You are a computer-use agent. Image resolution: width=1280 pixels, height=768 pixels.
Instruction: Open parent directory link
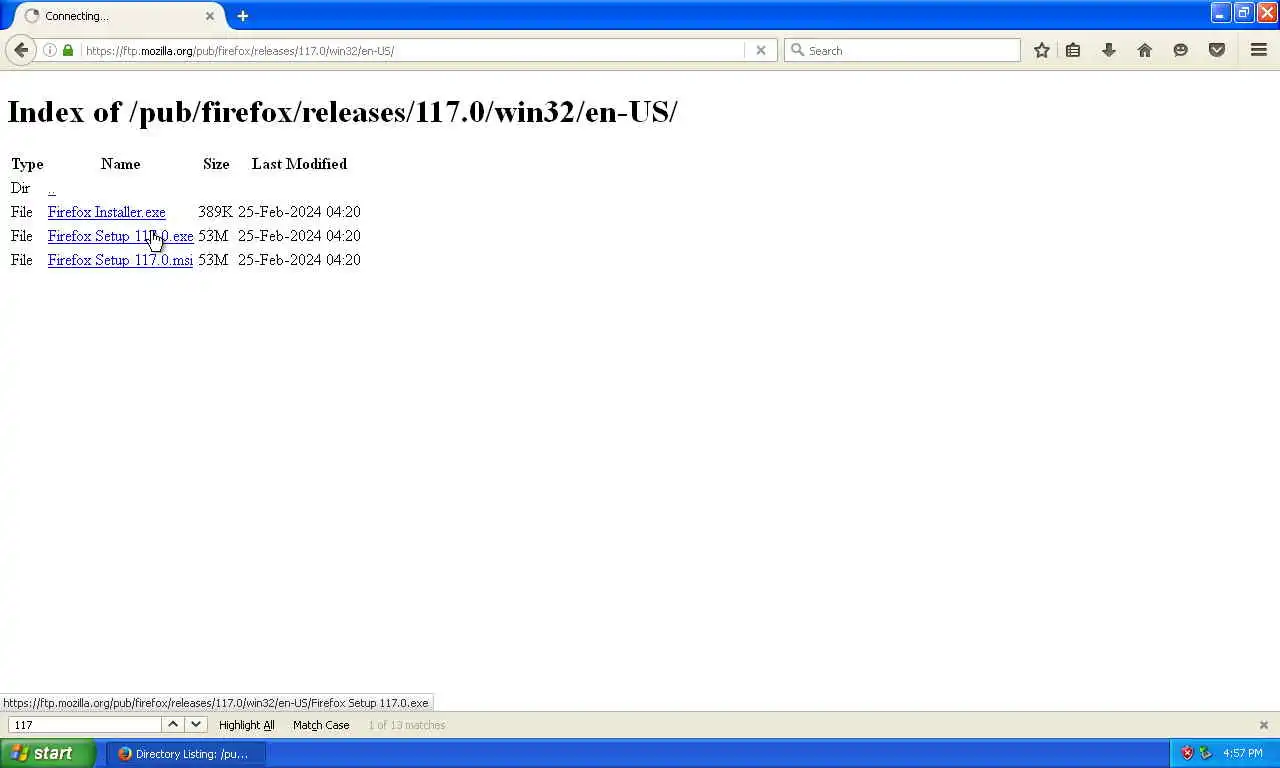(x=51, y=188)
